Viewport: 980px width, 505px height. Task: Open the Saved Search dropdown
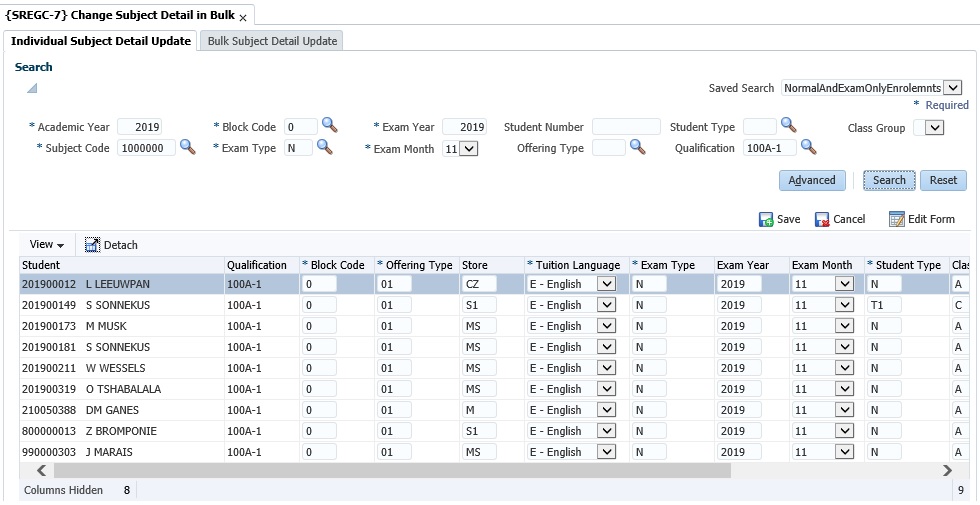click(952, 88)
